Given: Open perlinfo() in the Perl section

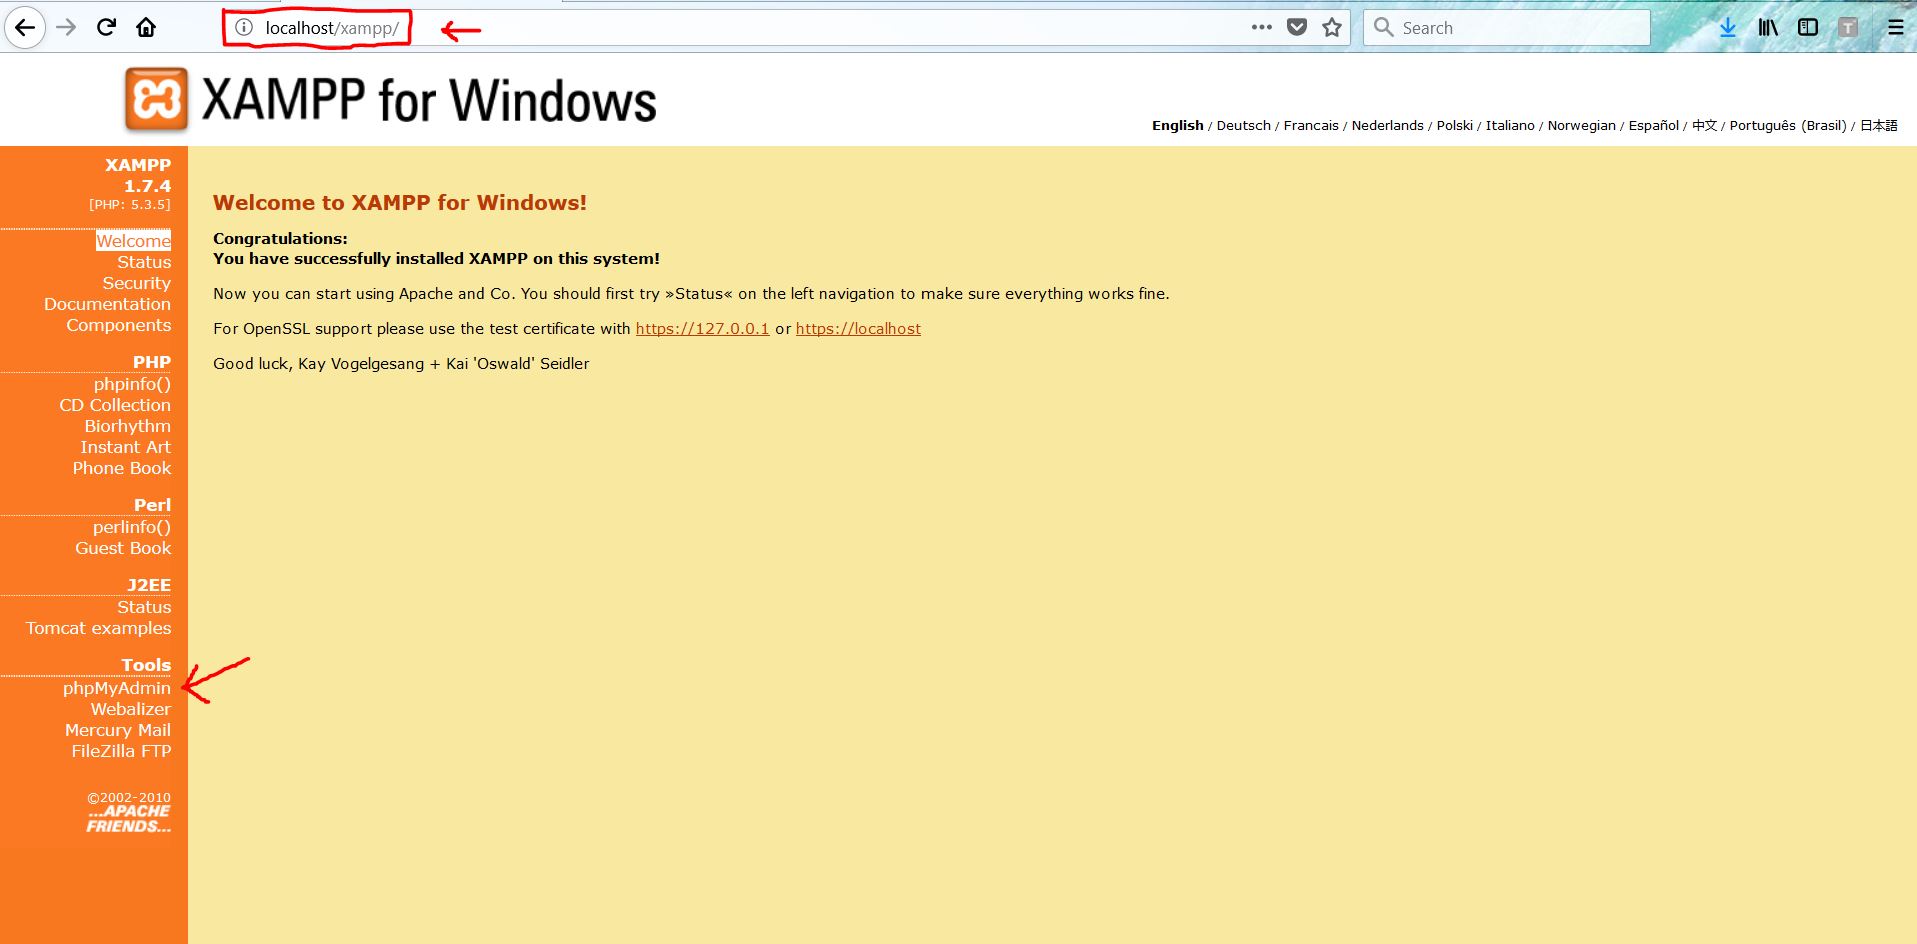Looking at the screenshot, I should pos(132,527).
